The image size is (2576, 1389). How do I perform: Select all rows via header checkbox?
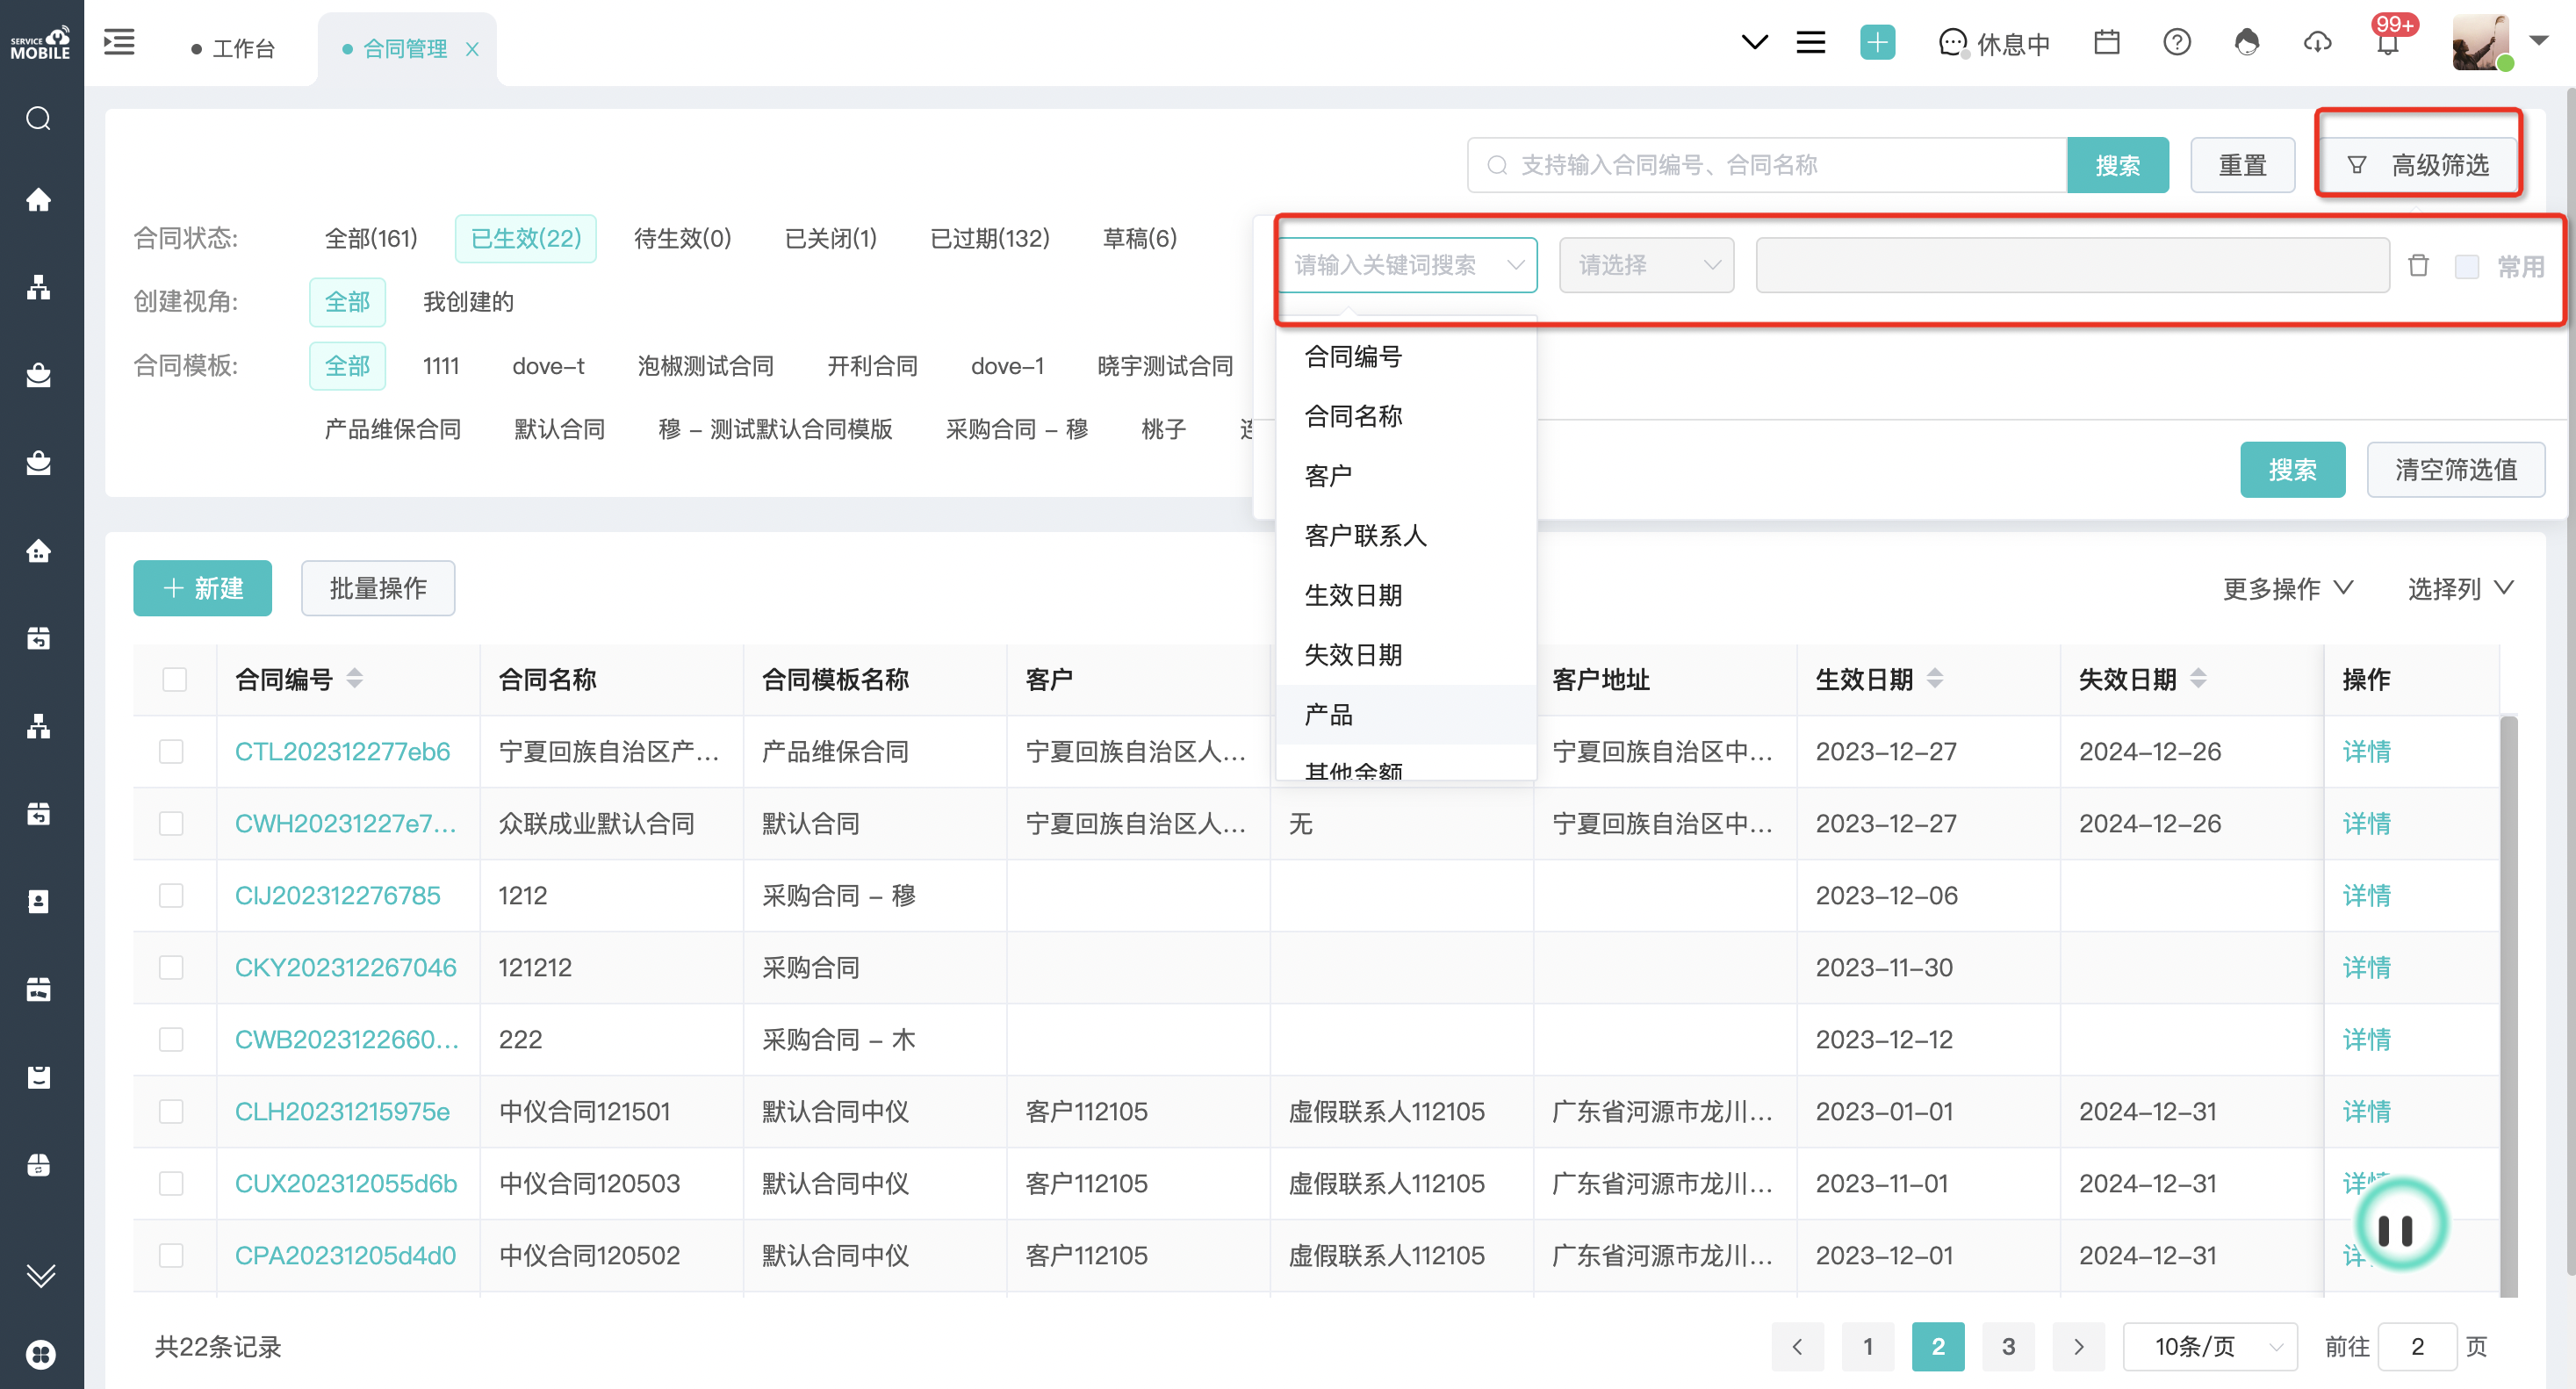pyautogui.click(x=174, y=680)
